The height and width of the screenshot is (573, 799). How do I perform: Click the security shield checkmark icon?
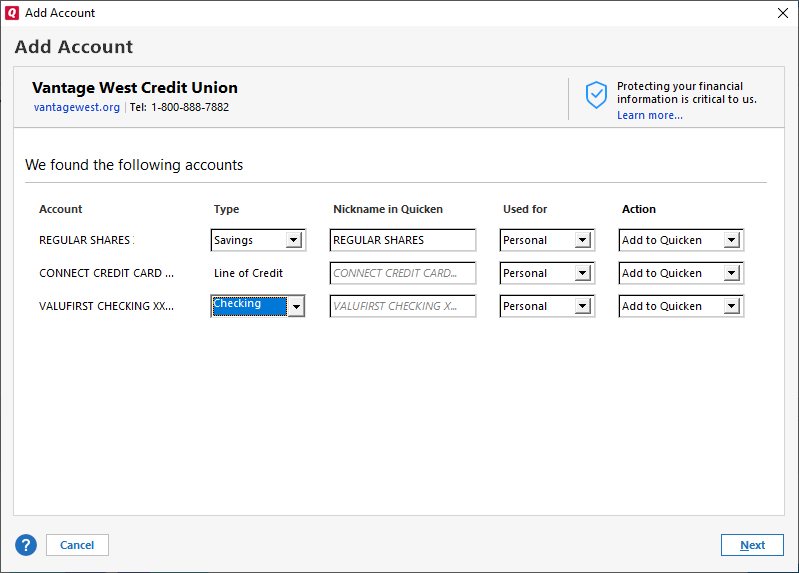pyautogui.click(x=596, y=95)
